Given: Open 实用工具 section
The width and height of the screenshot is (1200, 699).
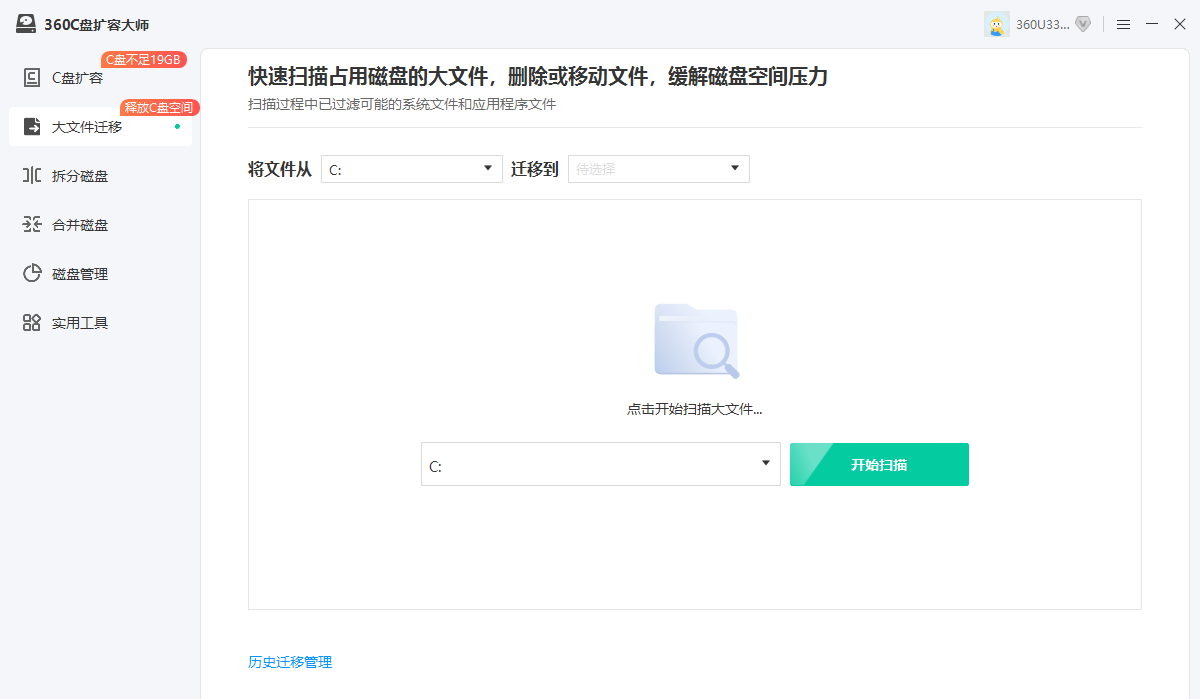Looking at the screenshot, I should (x=100, y=323).
